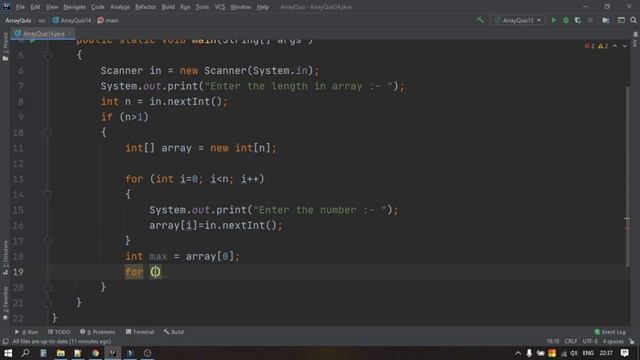Open Windows notification center icon

[624, 353]
